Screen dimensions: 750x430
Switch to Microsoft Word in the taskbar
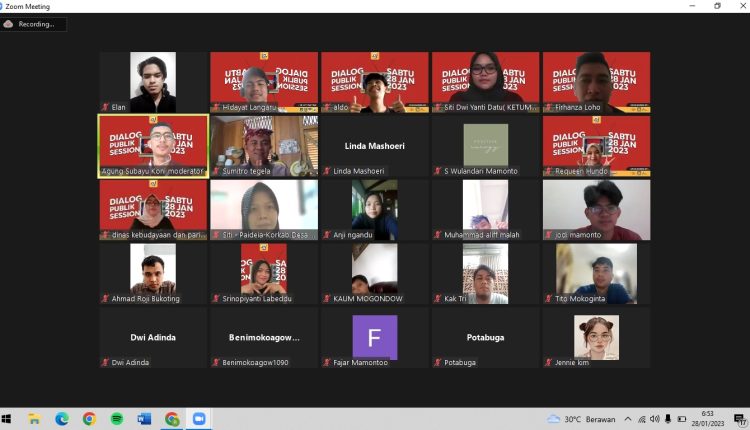[144, 419]
